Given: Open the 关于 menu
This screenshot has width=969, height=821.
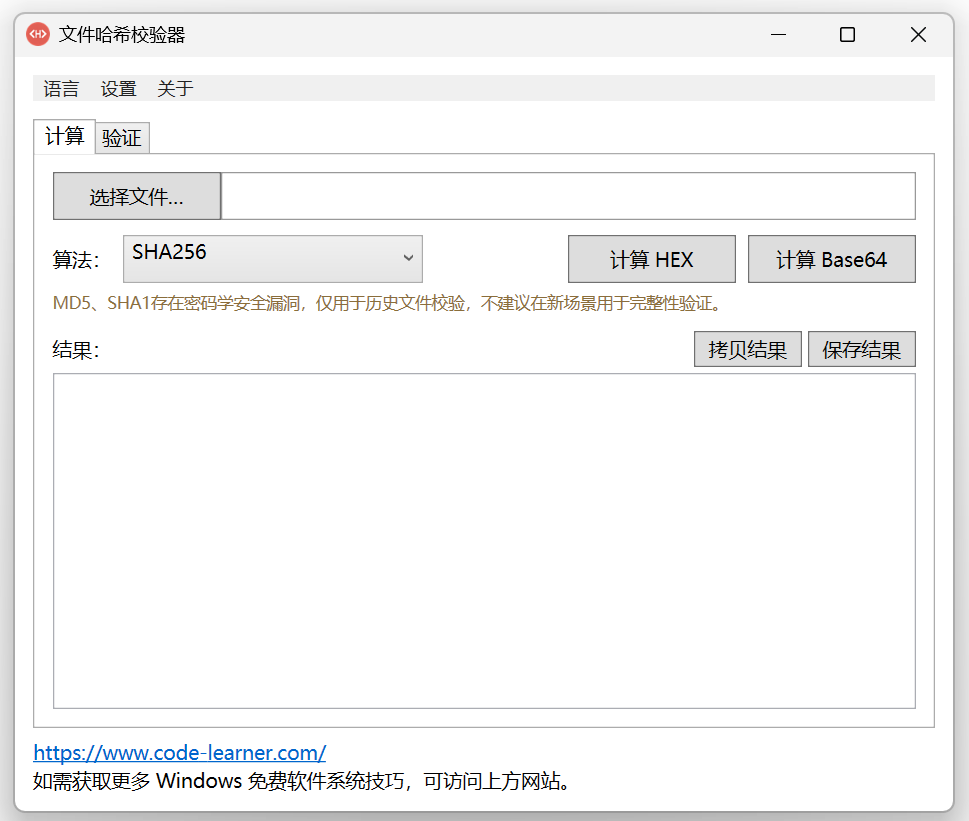Looking at the screenshot, I should (x=175, y=89).
